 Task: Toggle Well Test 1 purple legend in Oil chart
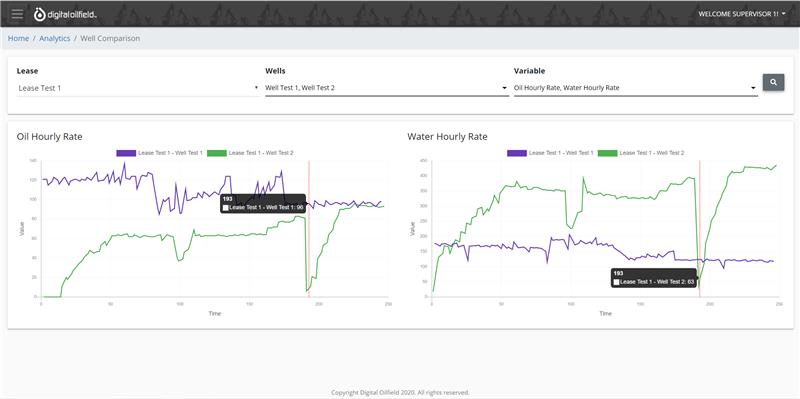click(x=160, y=153)
